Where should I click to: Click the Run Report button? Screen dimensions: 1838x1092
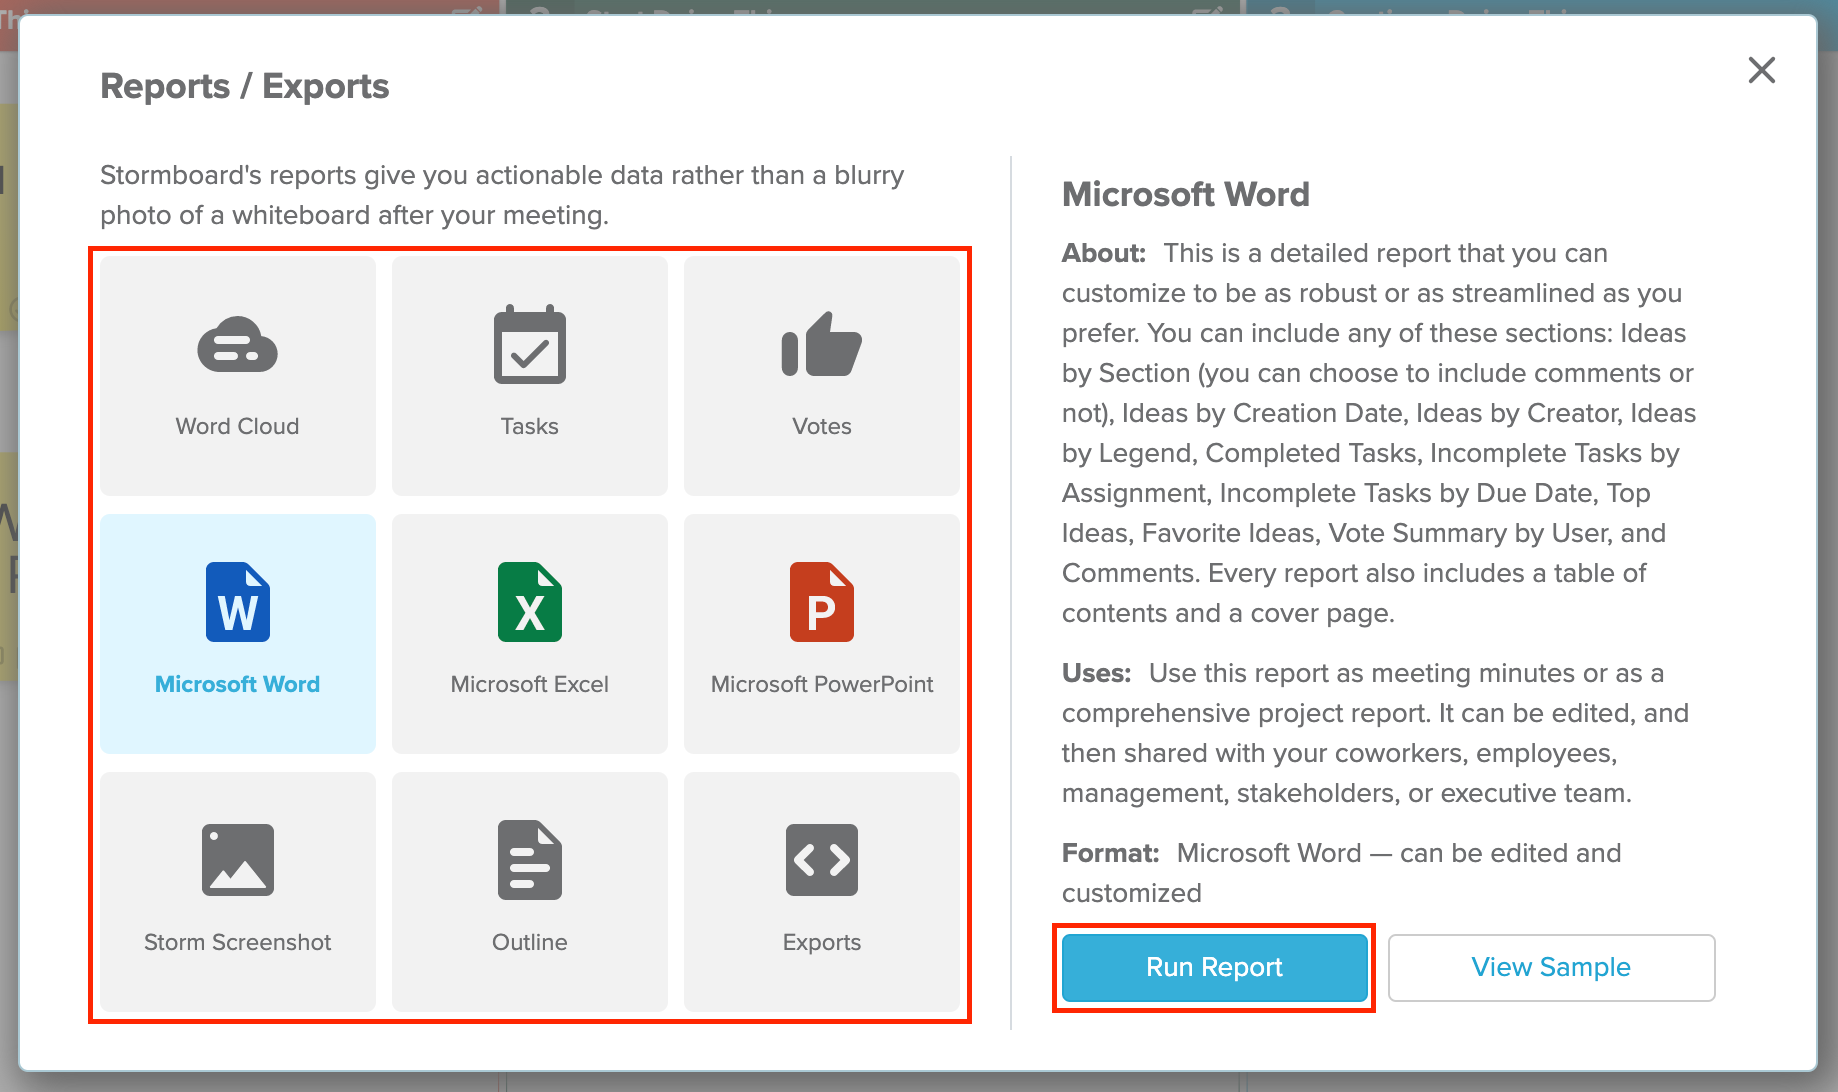click(1215, 967)
